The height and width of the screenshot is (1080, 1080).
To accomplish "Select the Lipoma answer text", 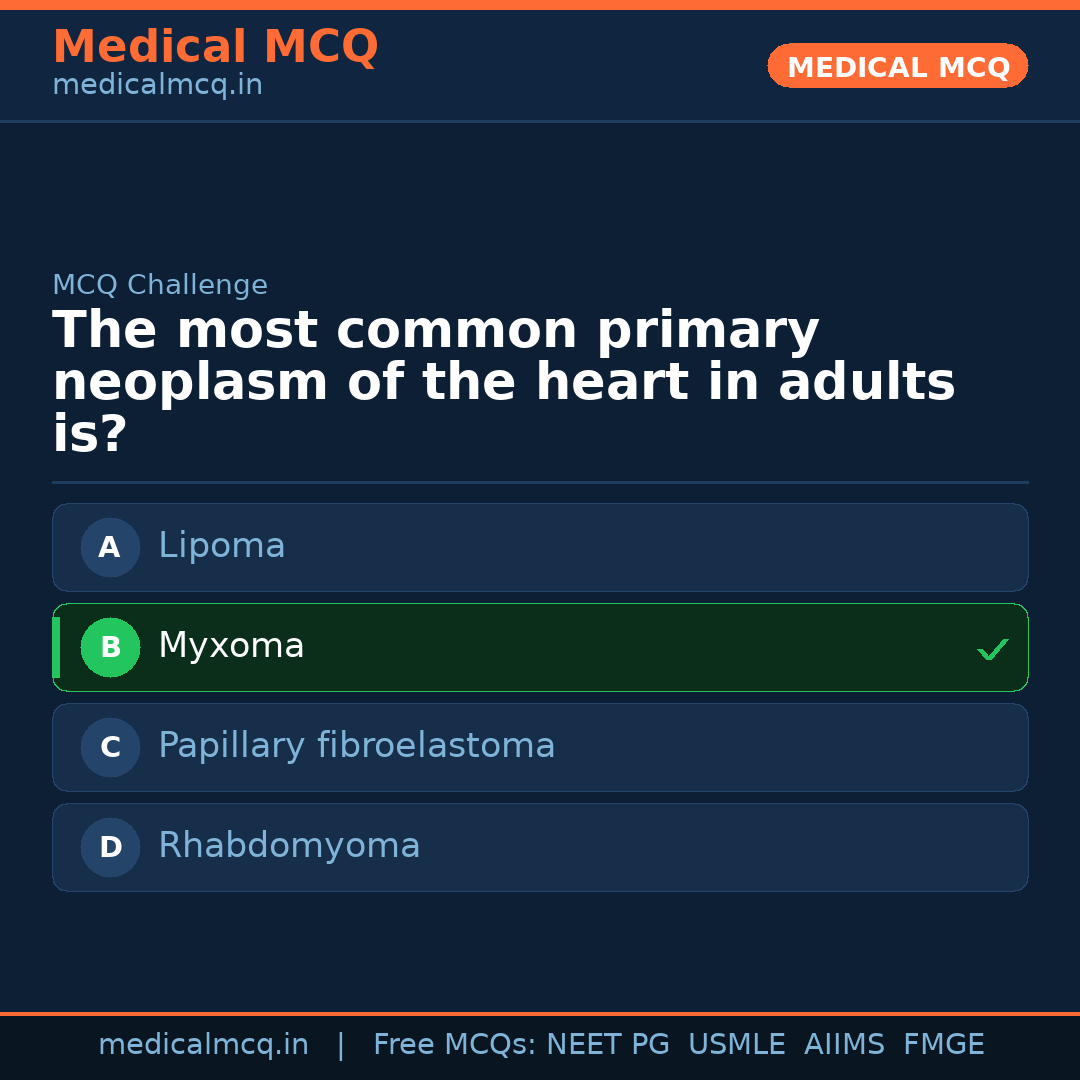I will [222, 546].
